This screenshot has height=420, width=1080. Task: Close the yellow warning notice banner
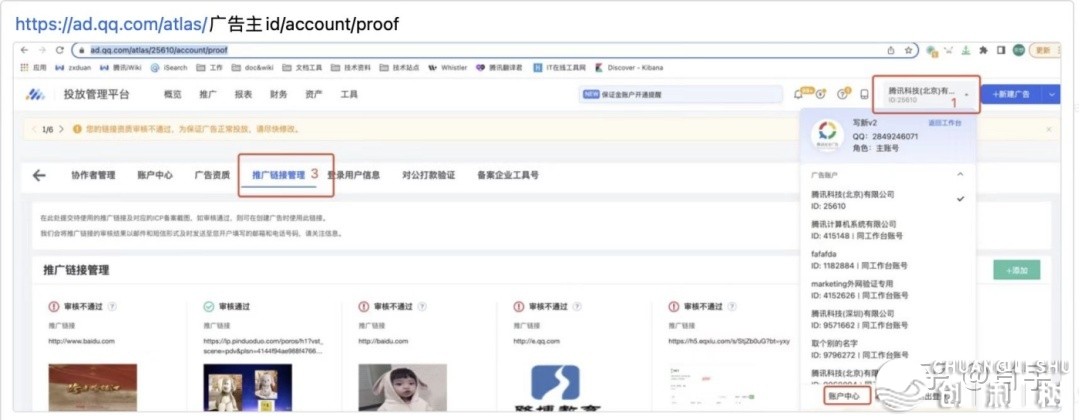point(1049,129)
